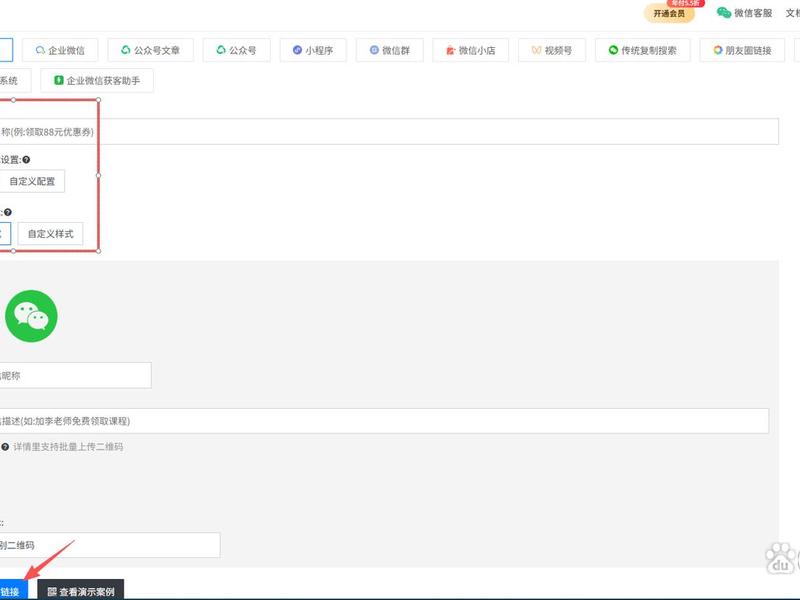Choose the 自定义配置 option
800x600 pixels.
pos(32,181)
